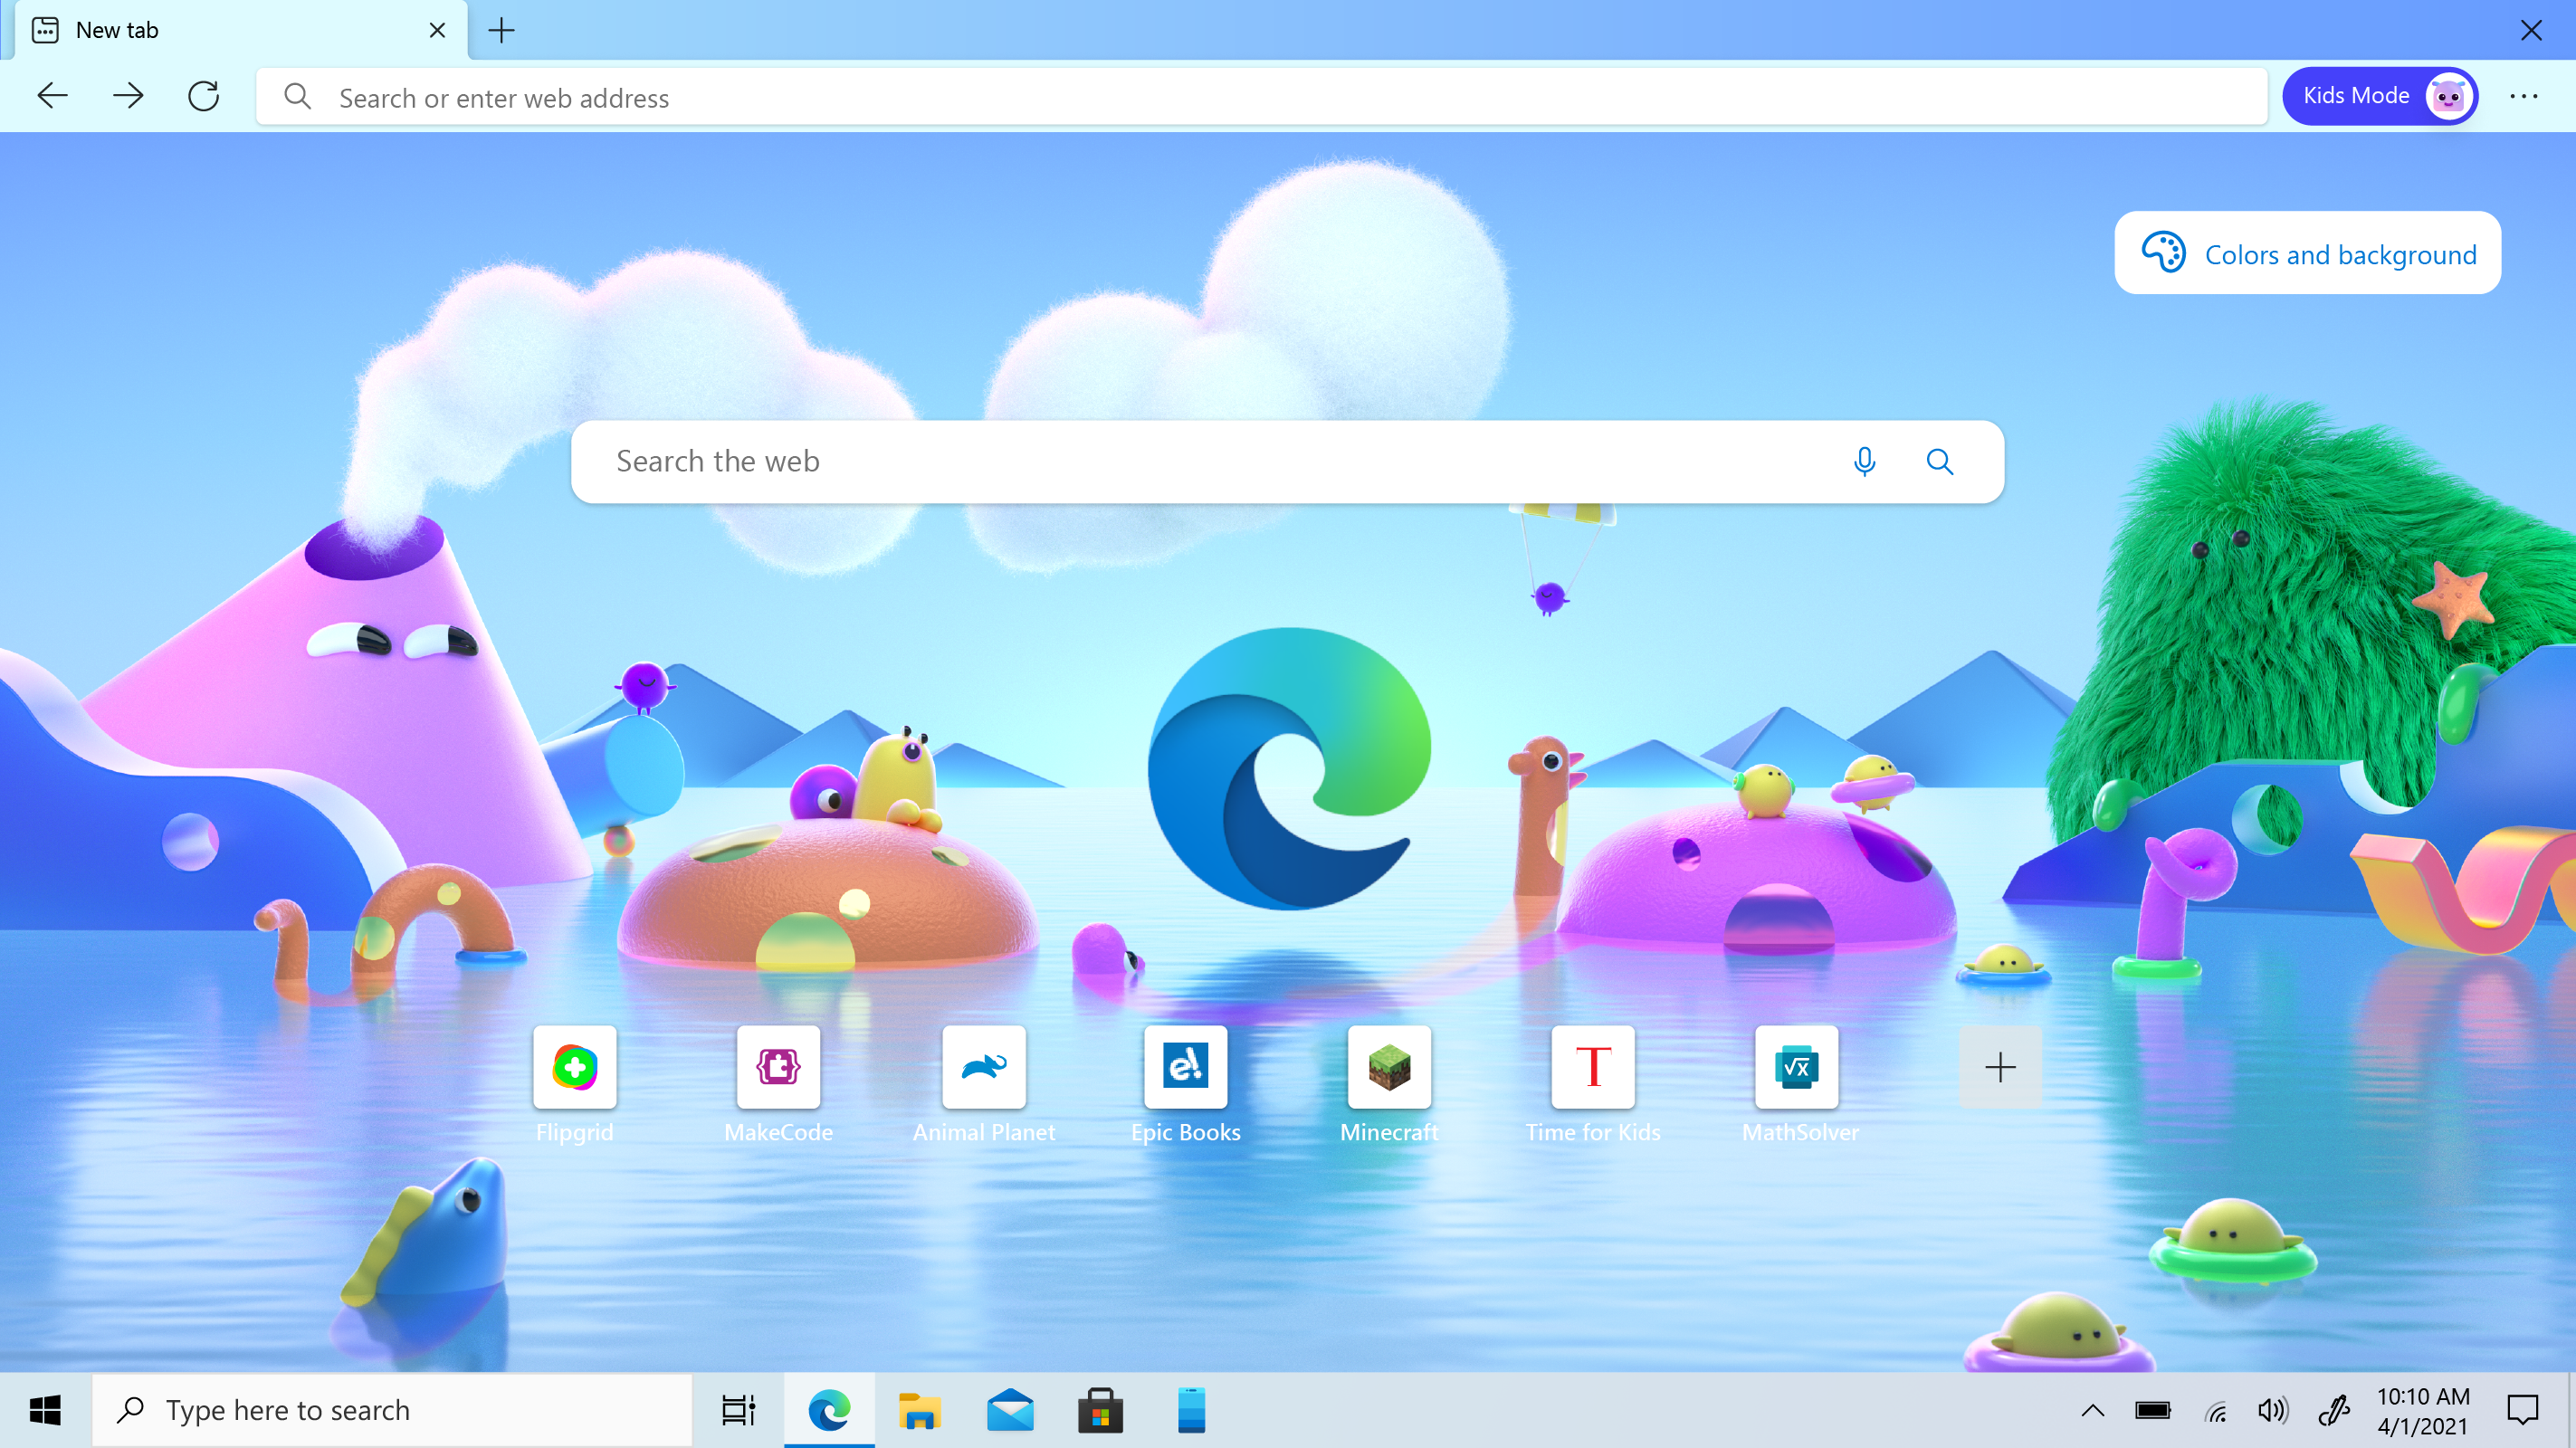Click the three-dot Edge settings menu
Screen dimensions: 2576x1448
click(x=2524, y=95)
